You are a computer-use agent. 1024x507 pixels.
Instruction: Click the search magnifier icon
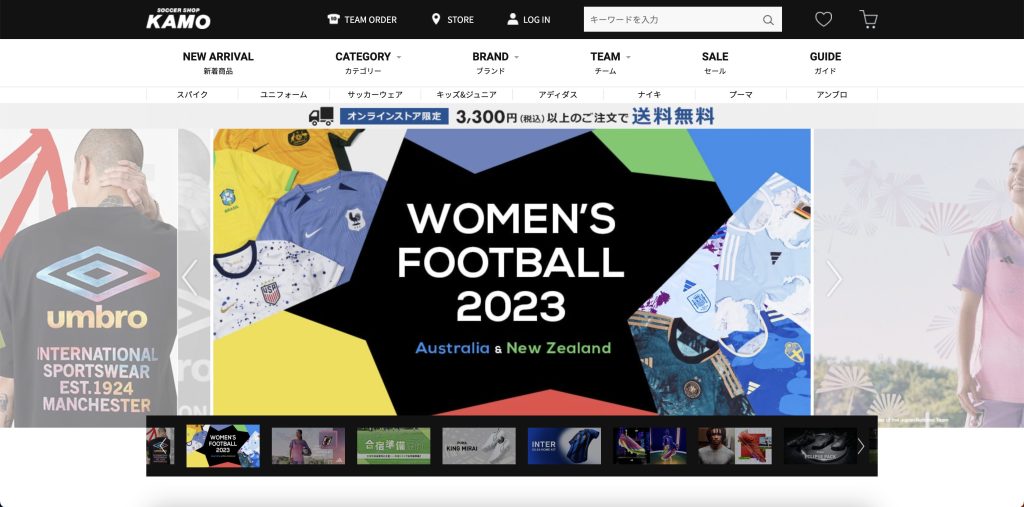768,20
